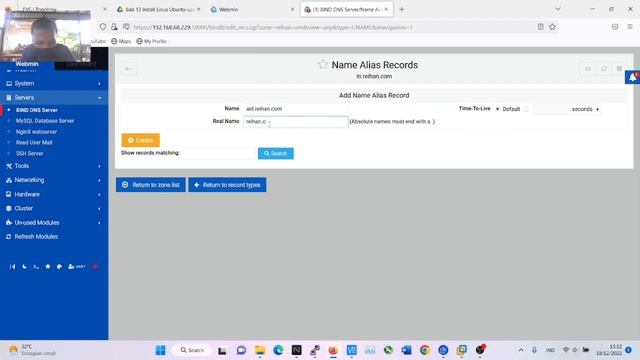Open SSH Server in sidebar
The height and width of the screenshot is (360, 640).
[x=29, y=153]
